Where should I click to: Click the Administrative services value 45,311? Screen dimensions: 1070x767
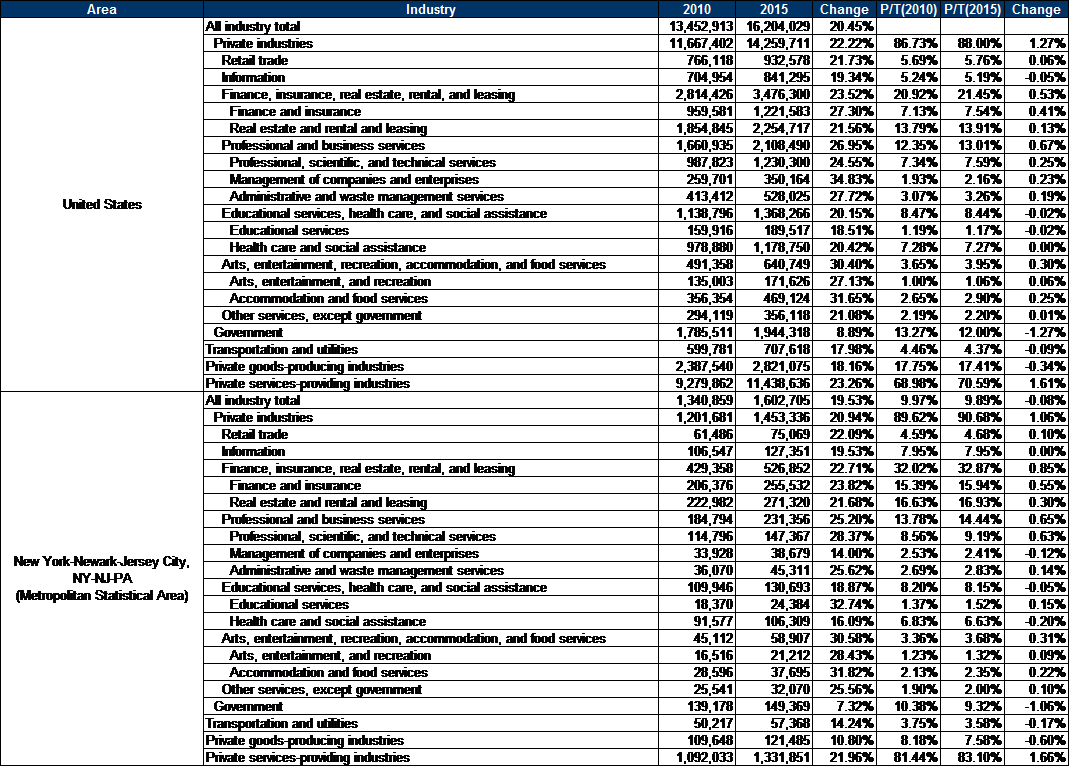click(x=774, y=570)
